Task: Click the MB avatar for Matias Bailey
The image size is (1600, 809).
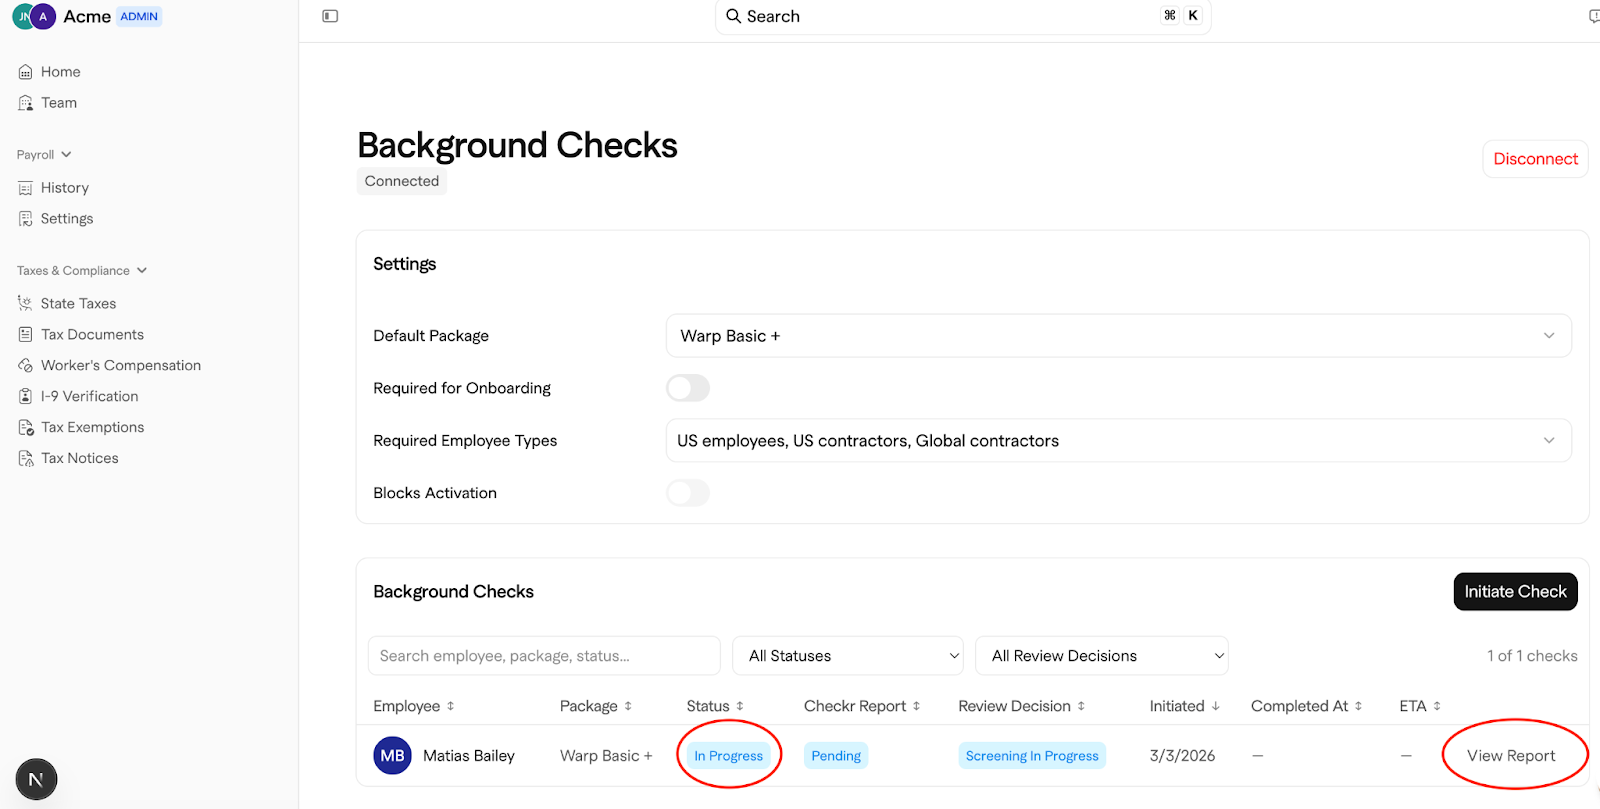Action: click(392, 756)
